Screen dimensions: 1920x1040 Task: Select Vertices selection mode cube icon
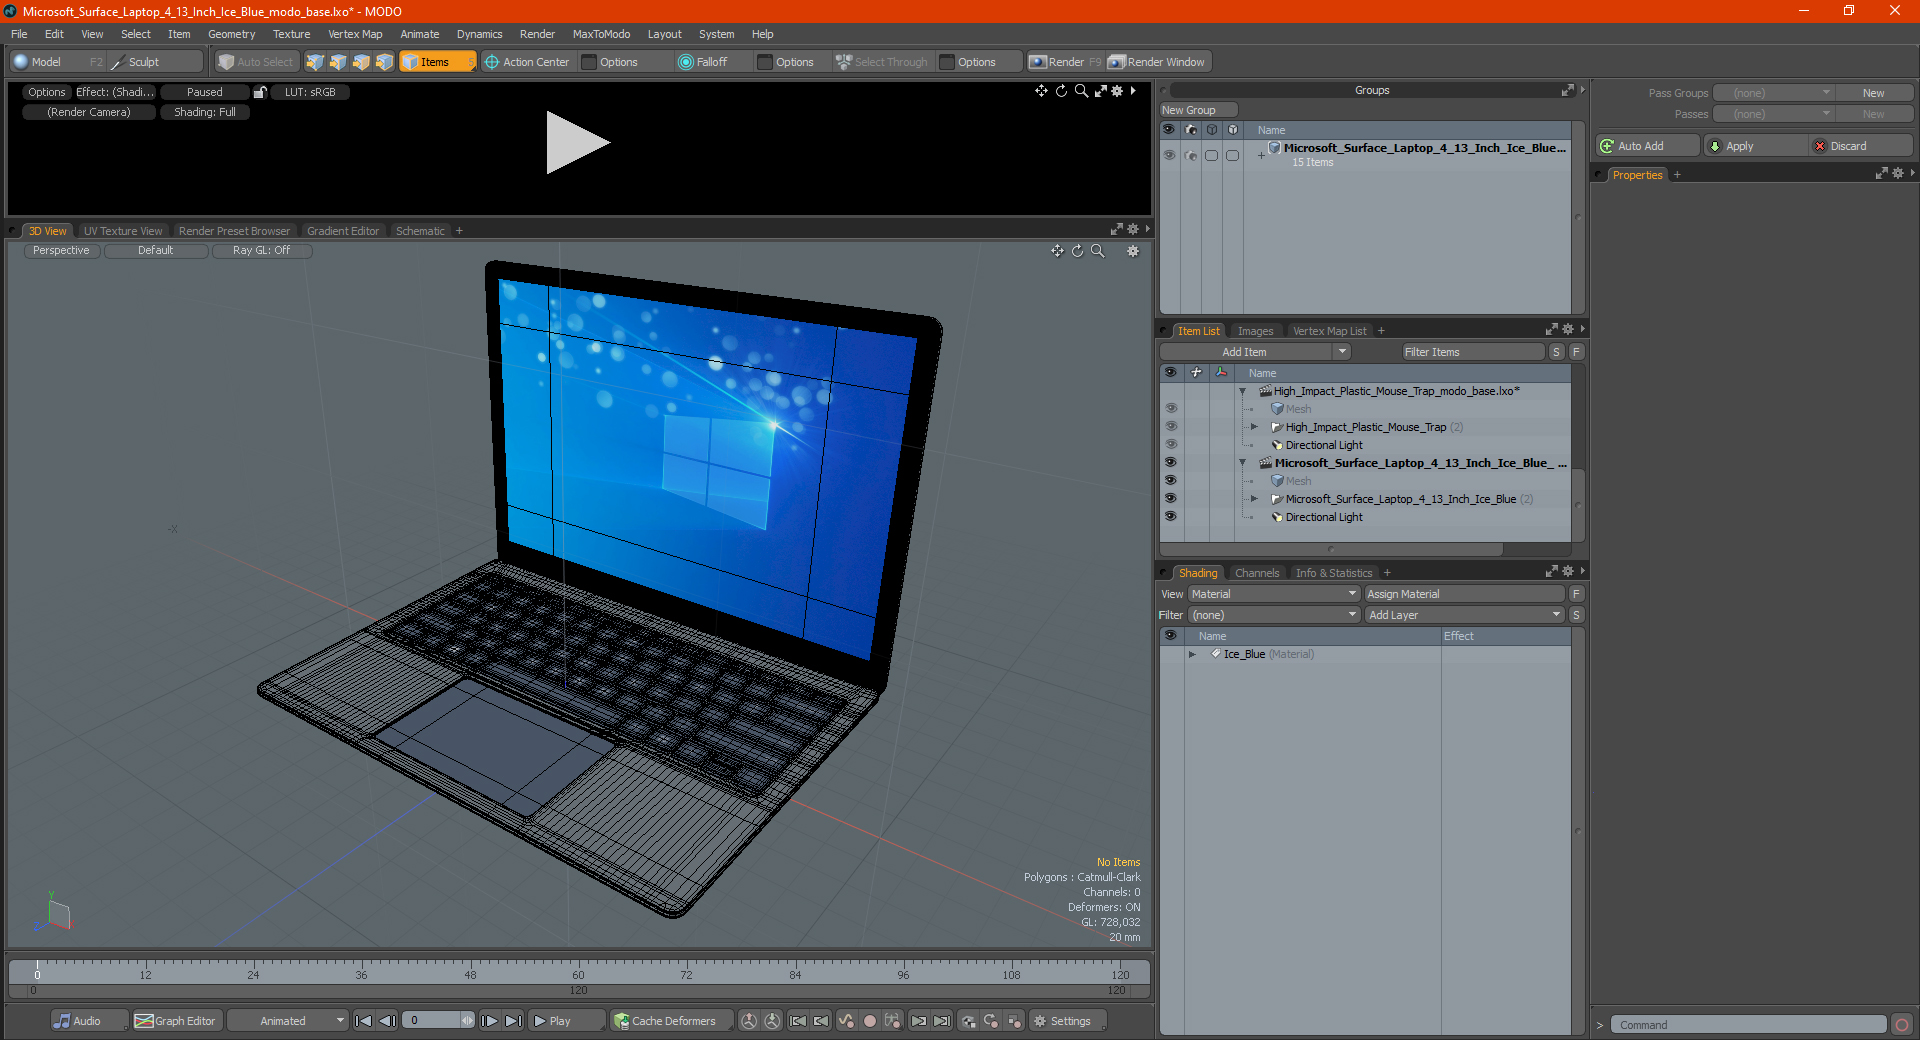(315, 62)
